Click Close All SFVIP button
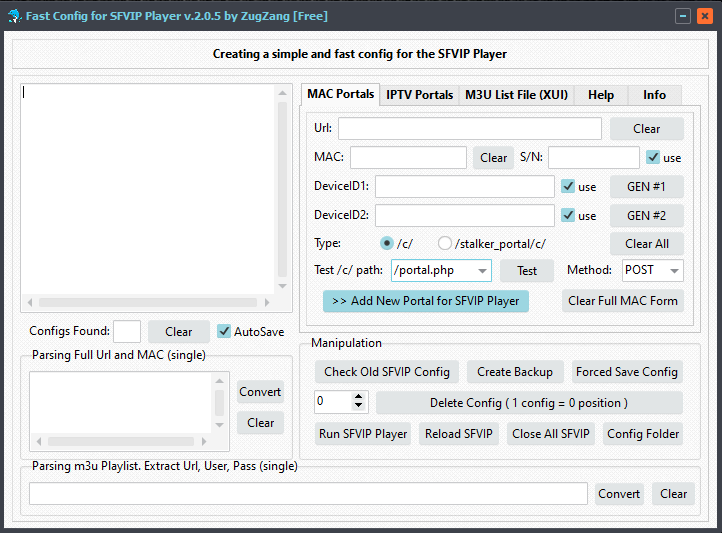Viewport: 722px width, 533px height. pyautogui.click(x=551, y=434)
